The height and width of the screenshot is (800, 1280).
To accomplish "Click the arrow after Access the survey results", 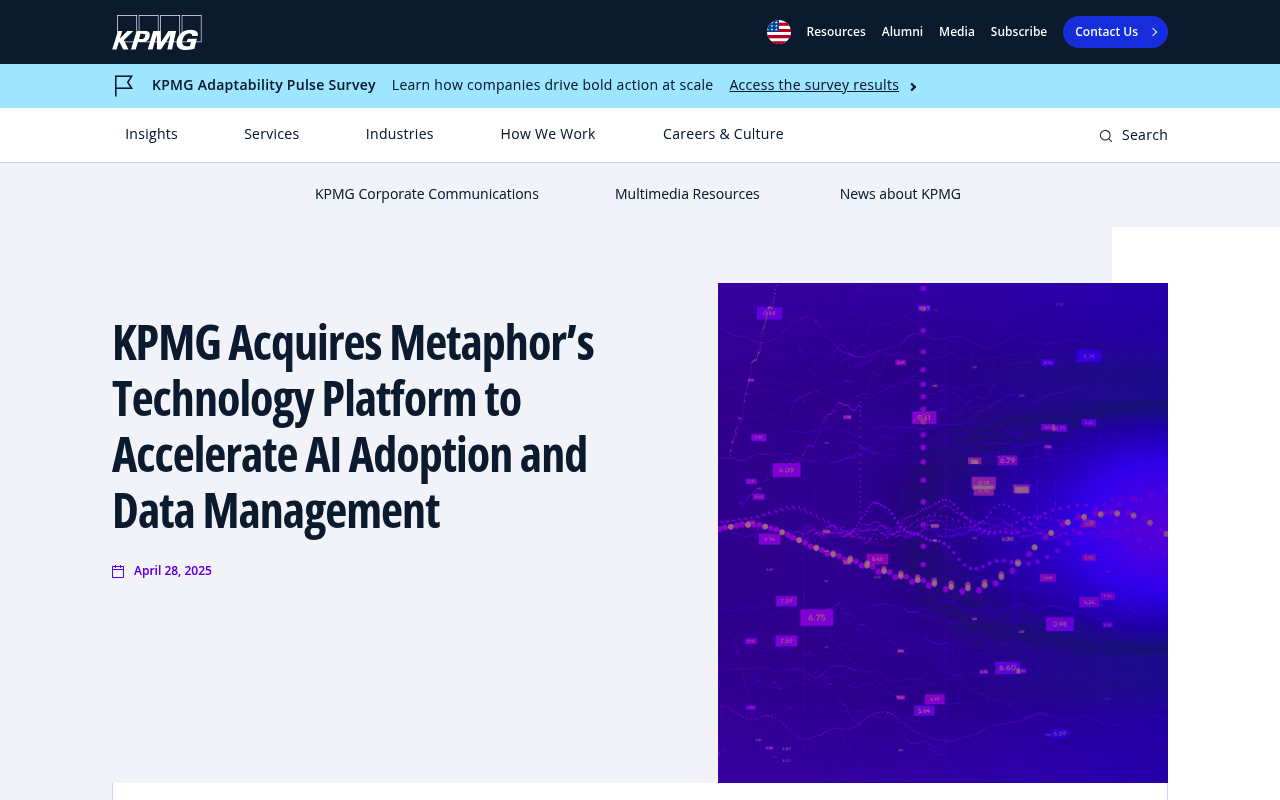I will click(x=913, y=87).
